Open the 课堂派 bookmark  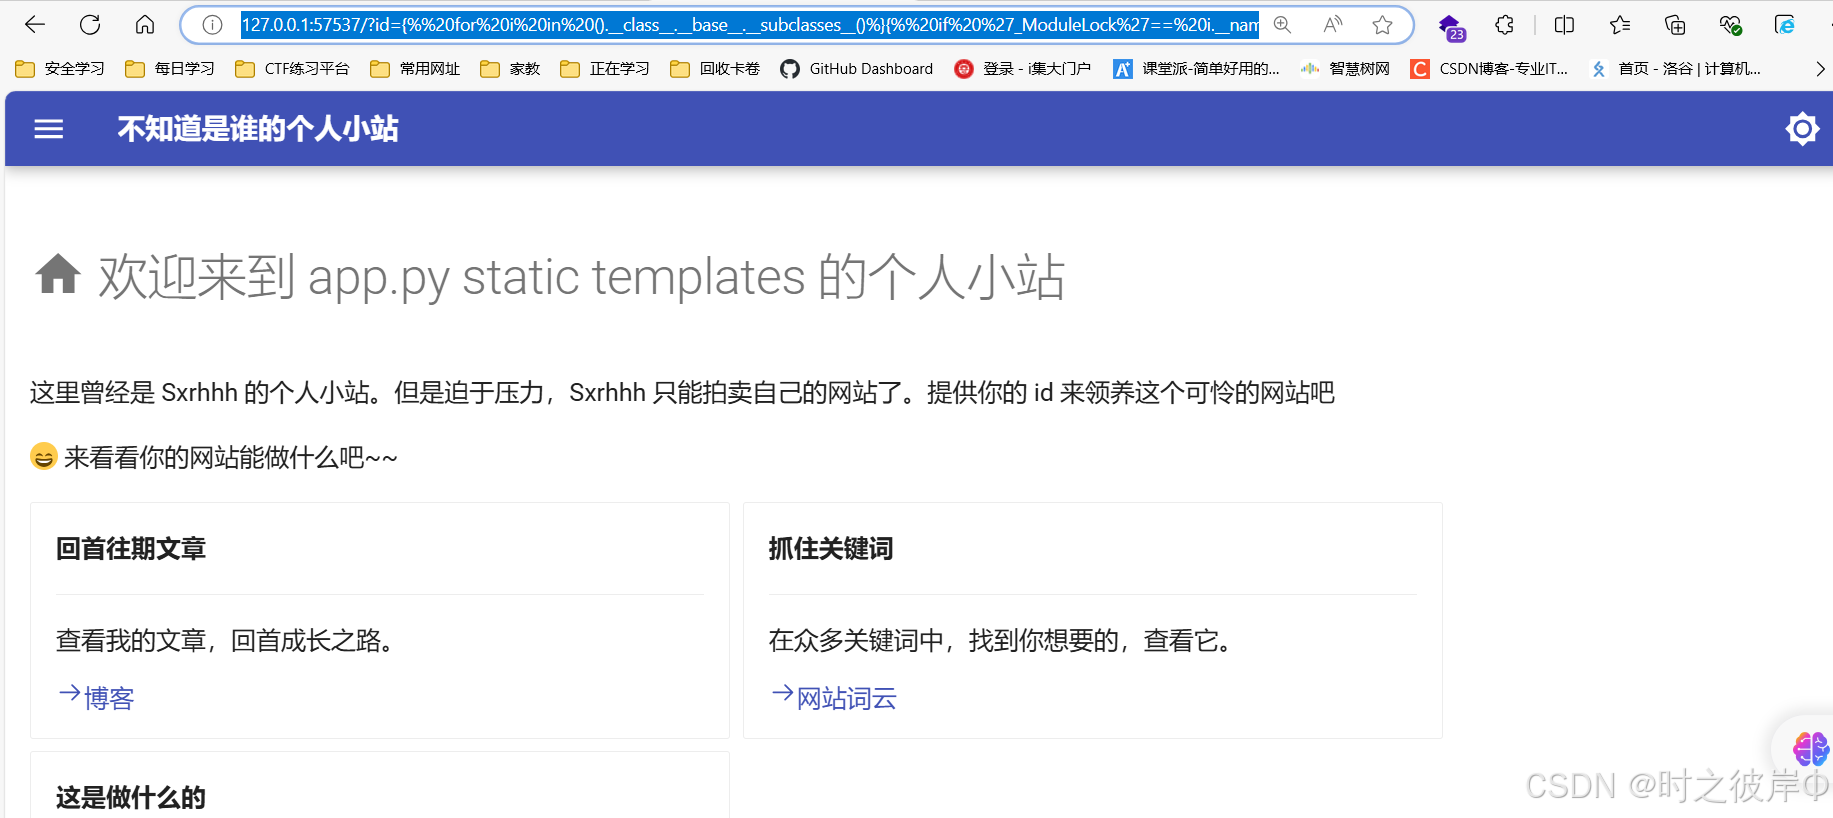(x=1197, y=68)
